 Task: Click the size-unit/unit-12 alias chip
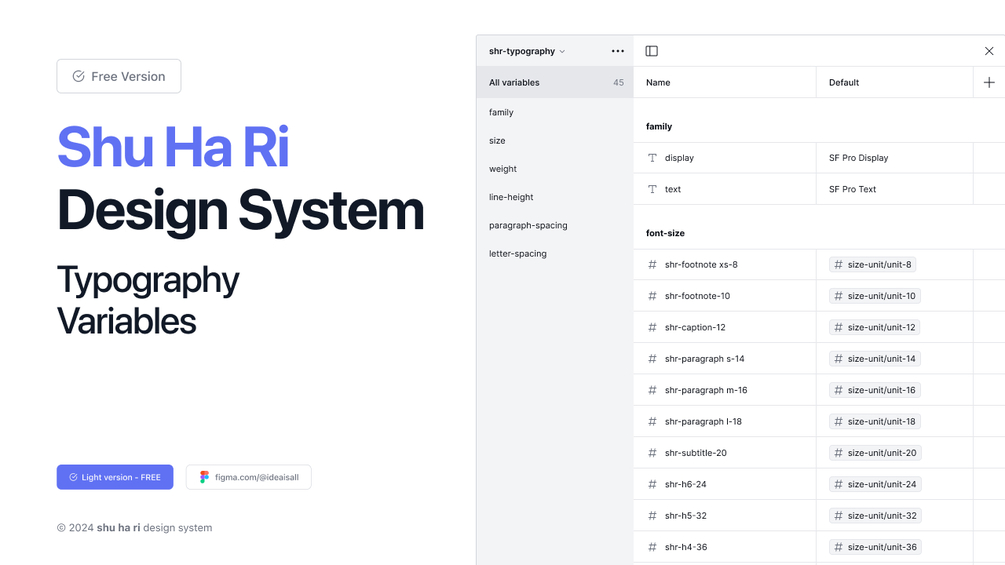tap(875, 327)
